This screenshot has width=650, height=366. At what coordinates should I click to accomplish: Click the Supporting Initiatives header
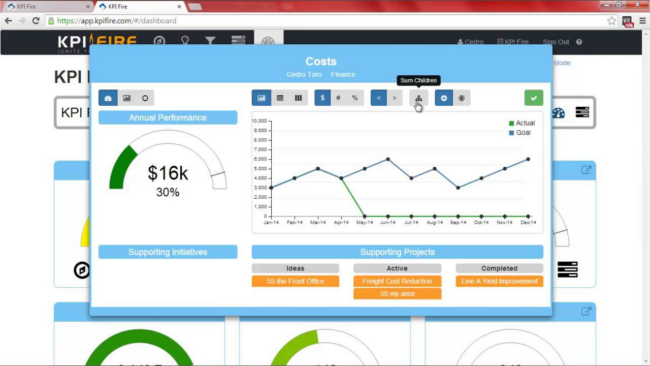click(168, 252)
